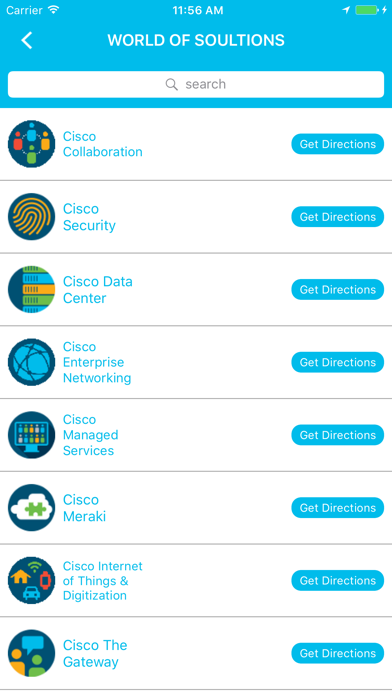The image size is (392, 696).
Task: Select the Enterprise Networking globe icon
Action: click(x=32, y=362)
